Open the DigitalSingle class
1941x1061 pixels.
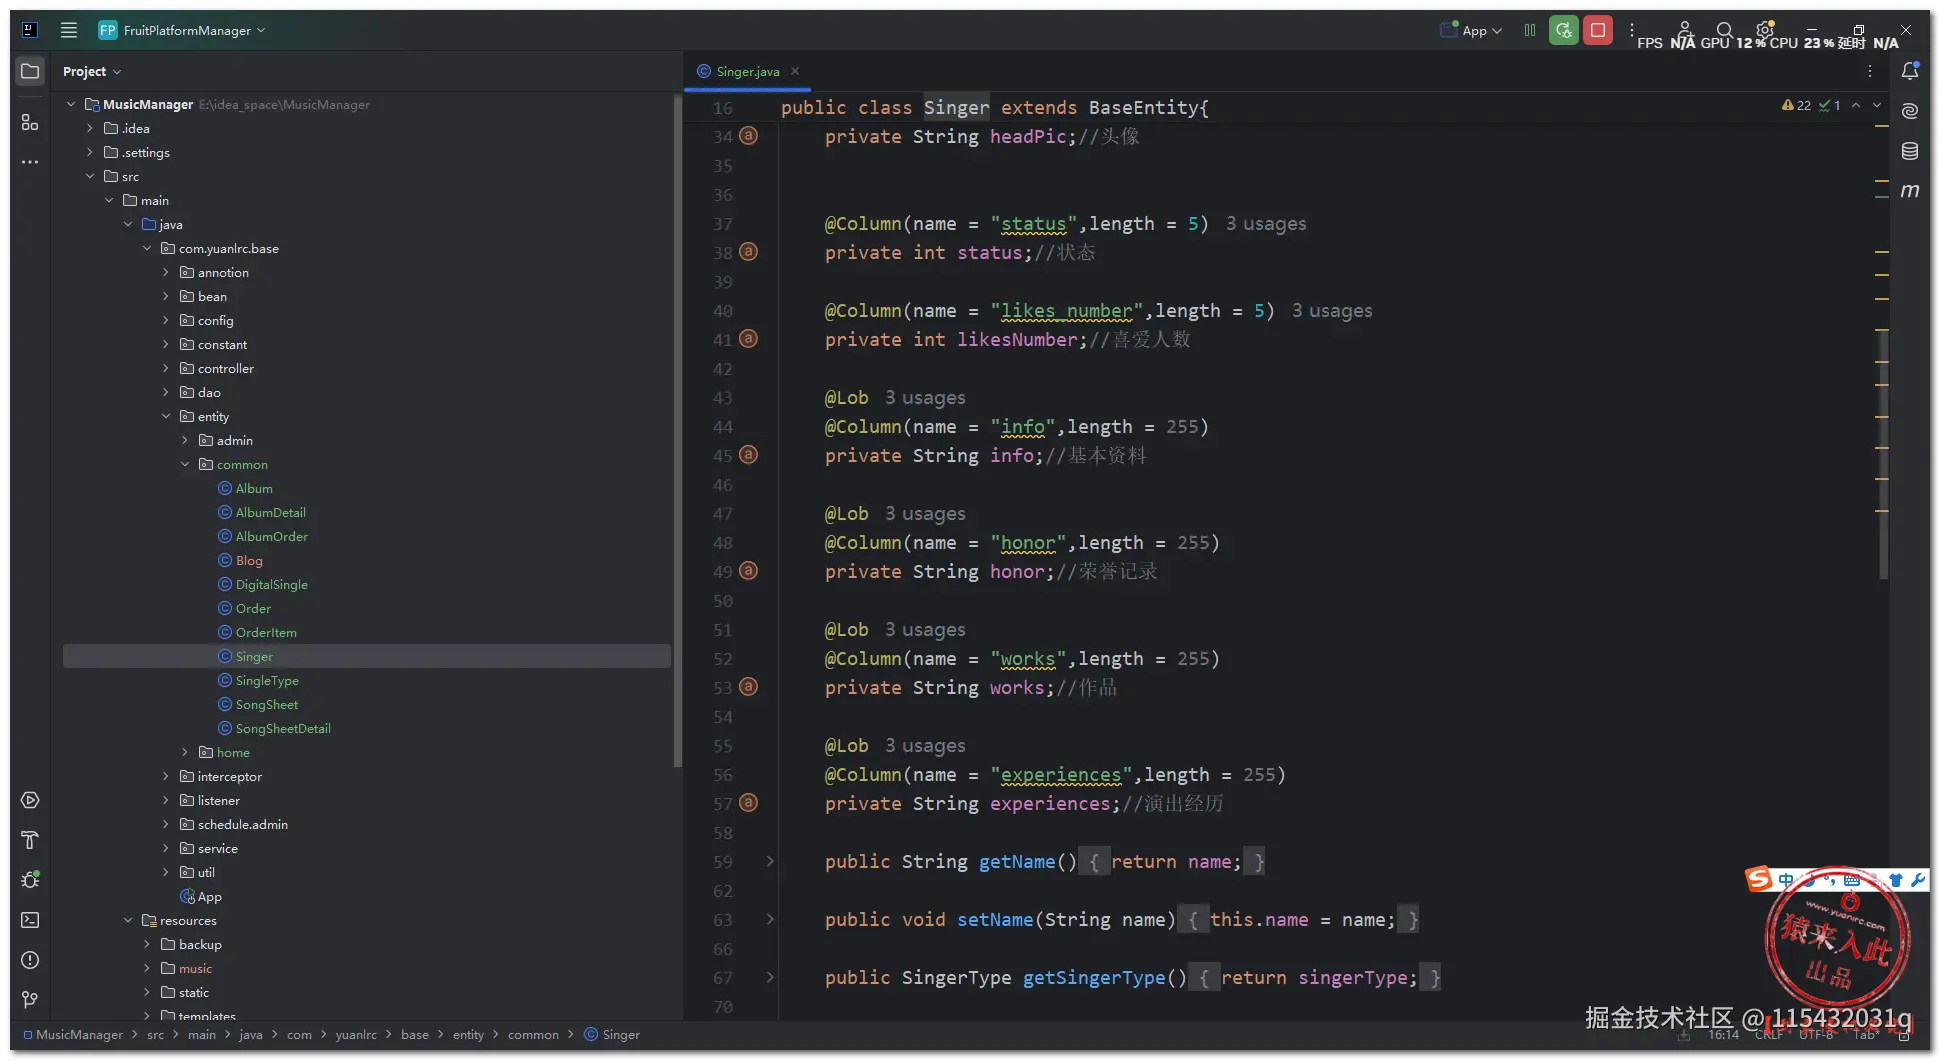(x=272, y=584)
